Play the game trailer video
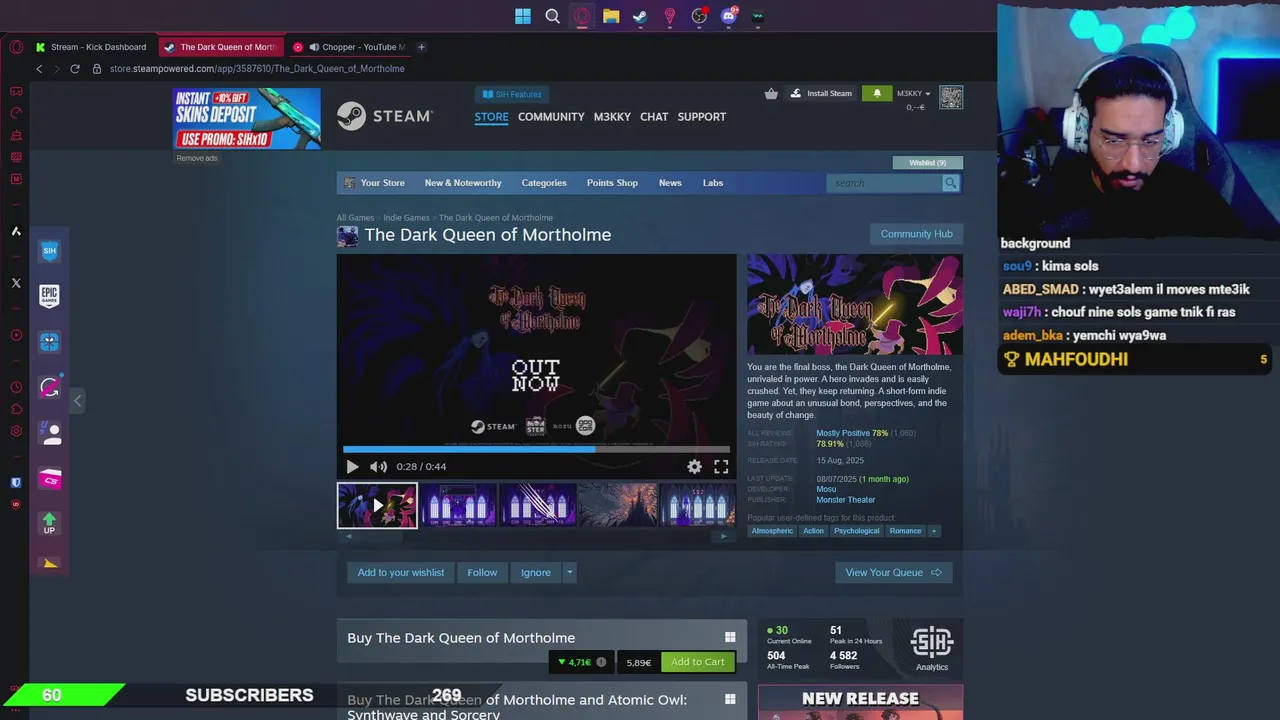 [352, 466]
